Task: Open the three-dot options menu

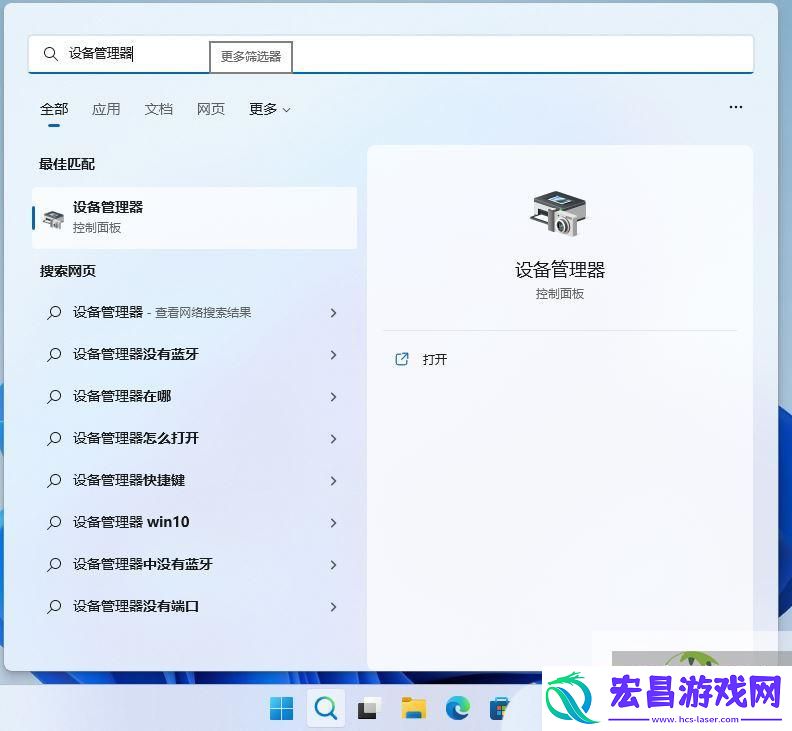Action: [x=736, y=107]
